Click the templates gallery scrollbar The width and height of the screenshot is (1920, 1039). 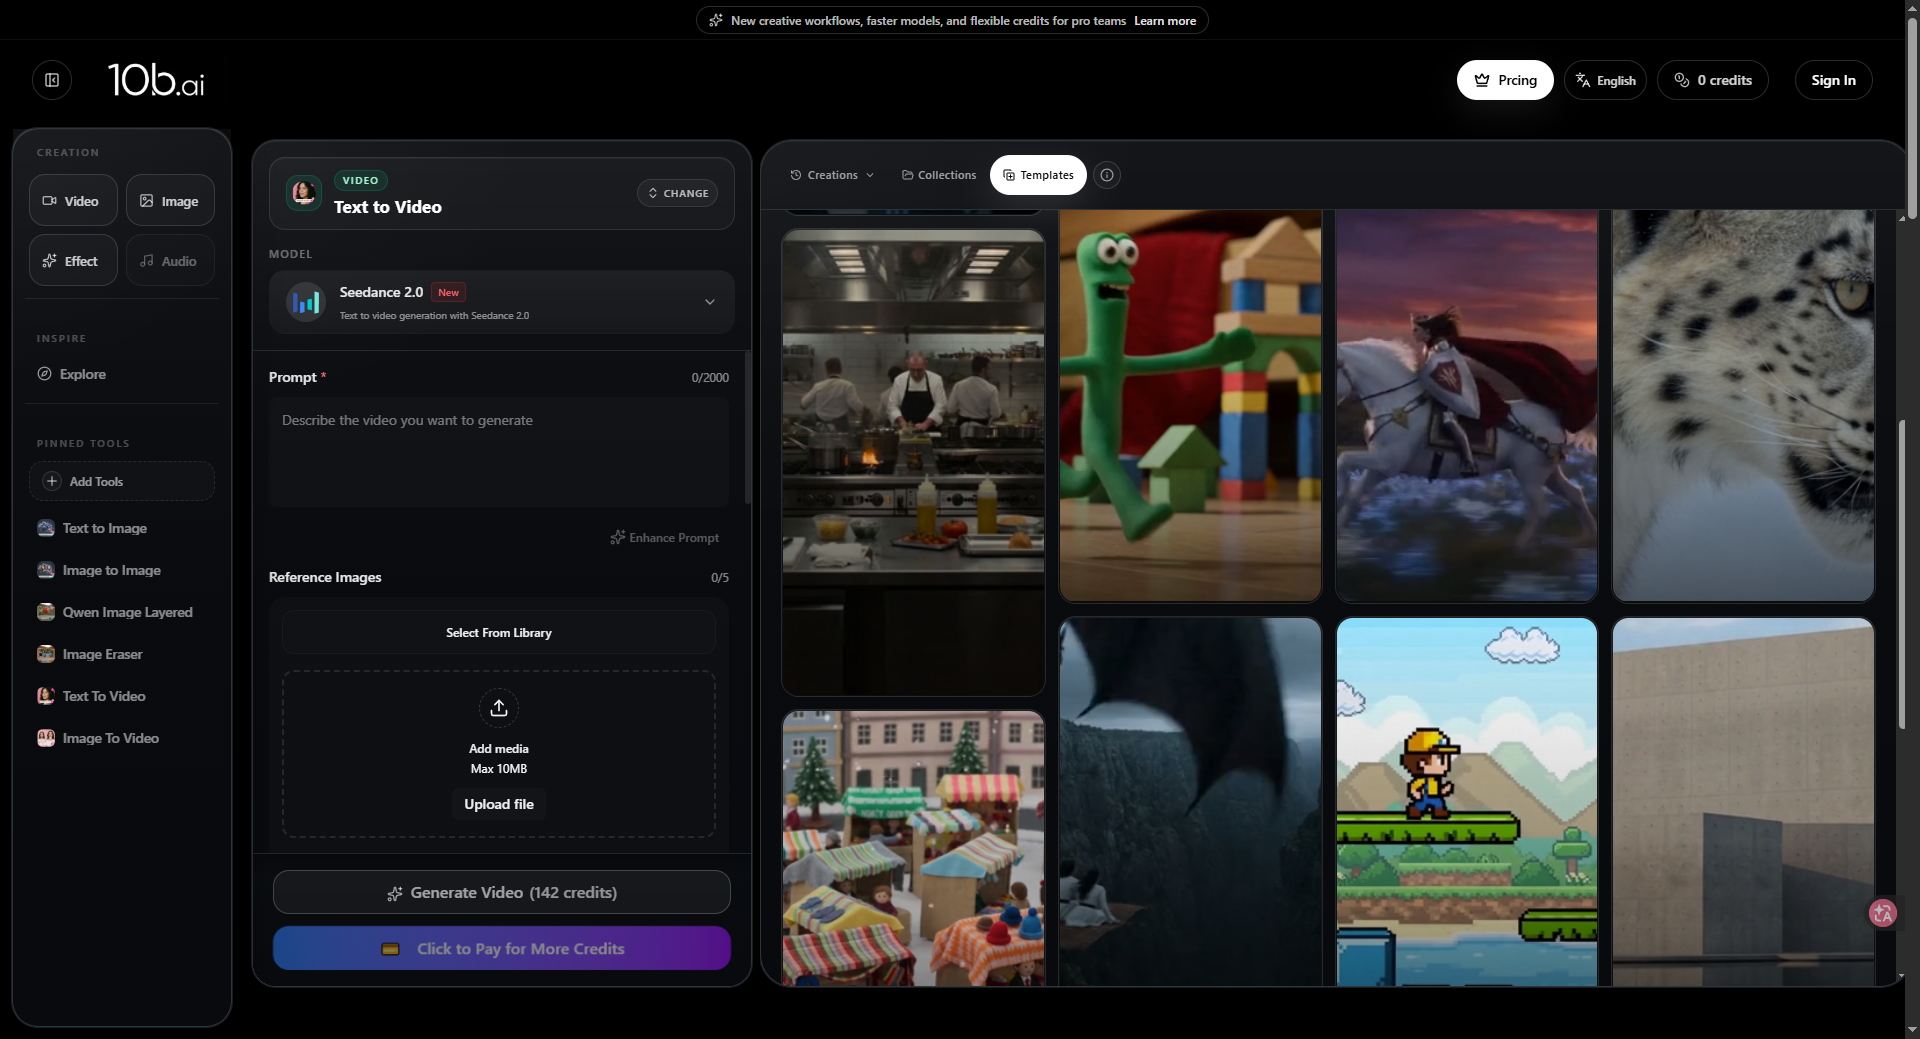point(1901,573)
